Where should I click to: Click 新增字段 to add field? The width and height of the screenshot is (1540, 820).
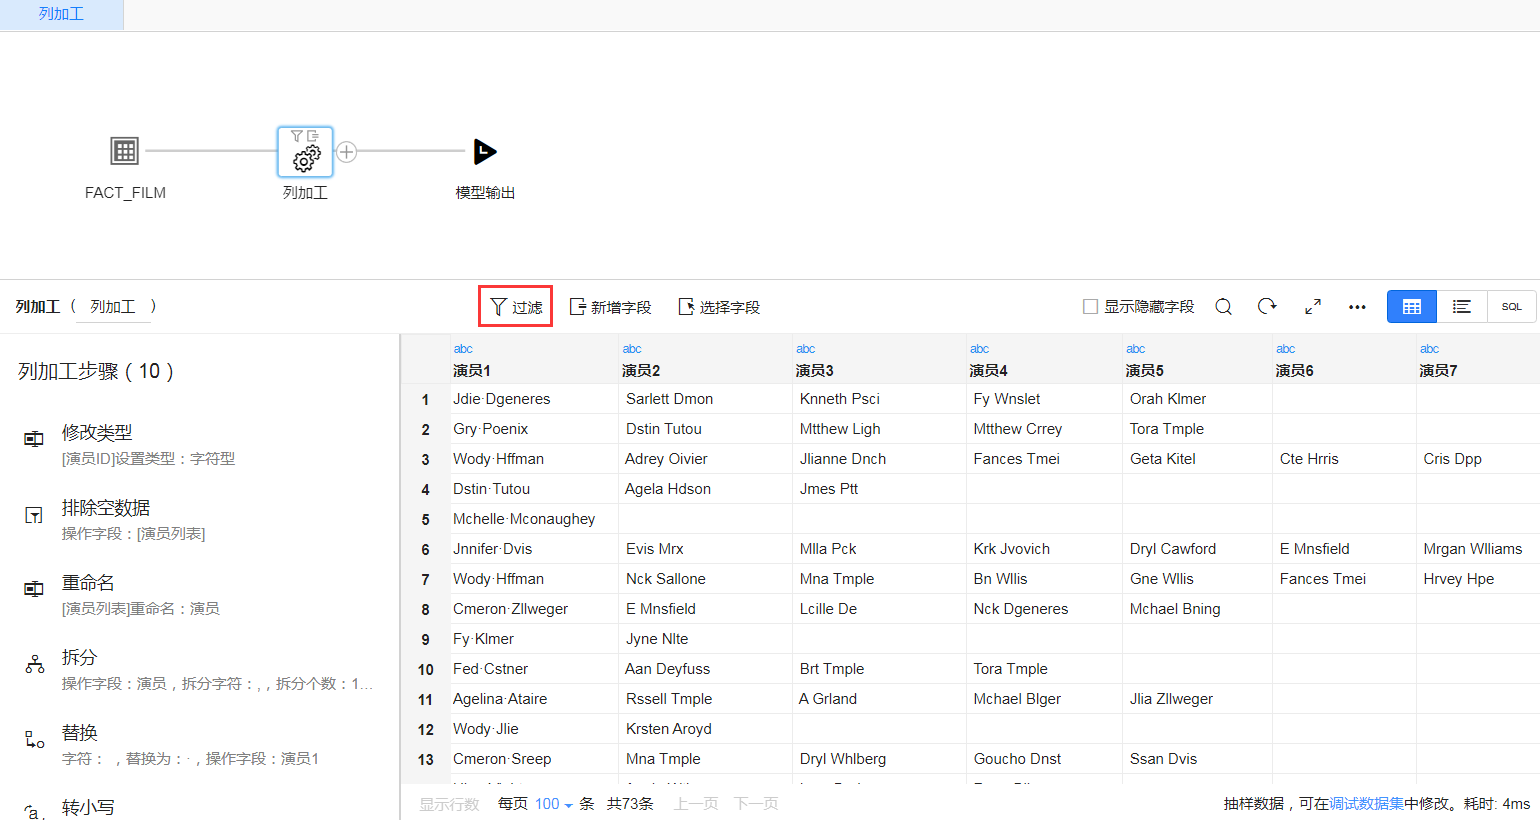point(610,307)
